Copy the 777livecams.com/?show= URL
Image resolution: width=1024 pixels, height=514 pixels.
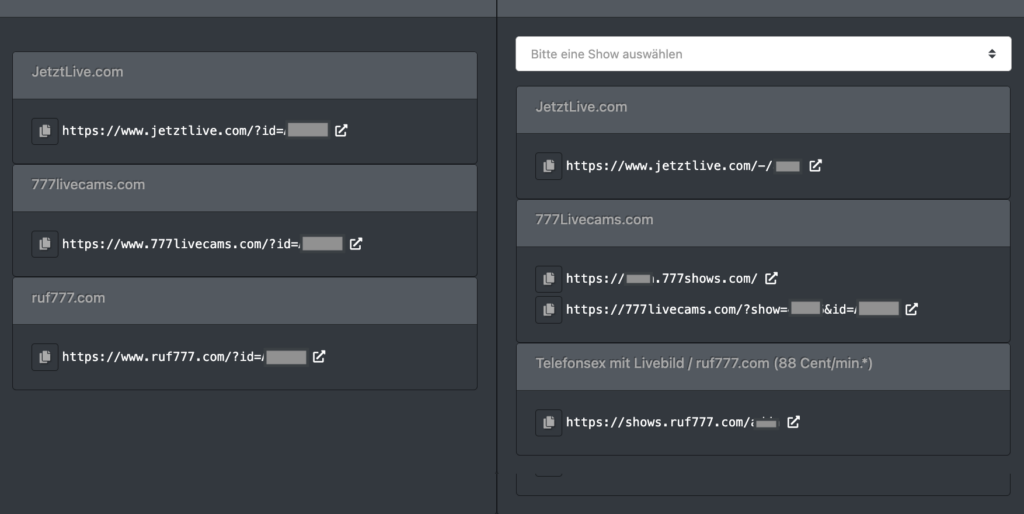click(x=548, y=310)
